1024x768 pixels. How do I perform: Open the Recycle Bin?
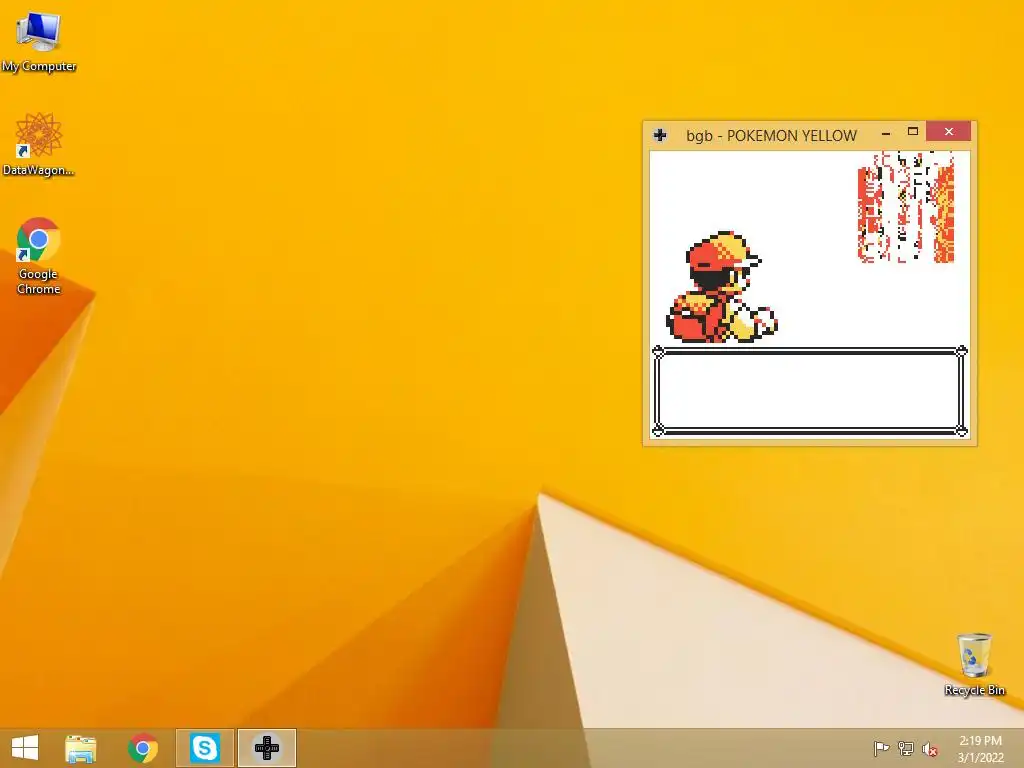click(974, 664)
